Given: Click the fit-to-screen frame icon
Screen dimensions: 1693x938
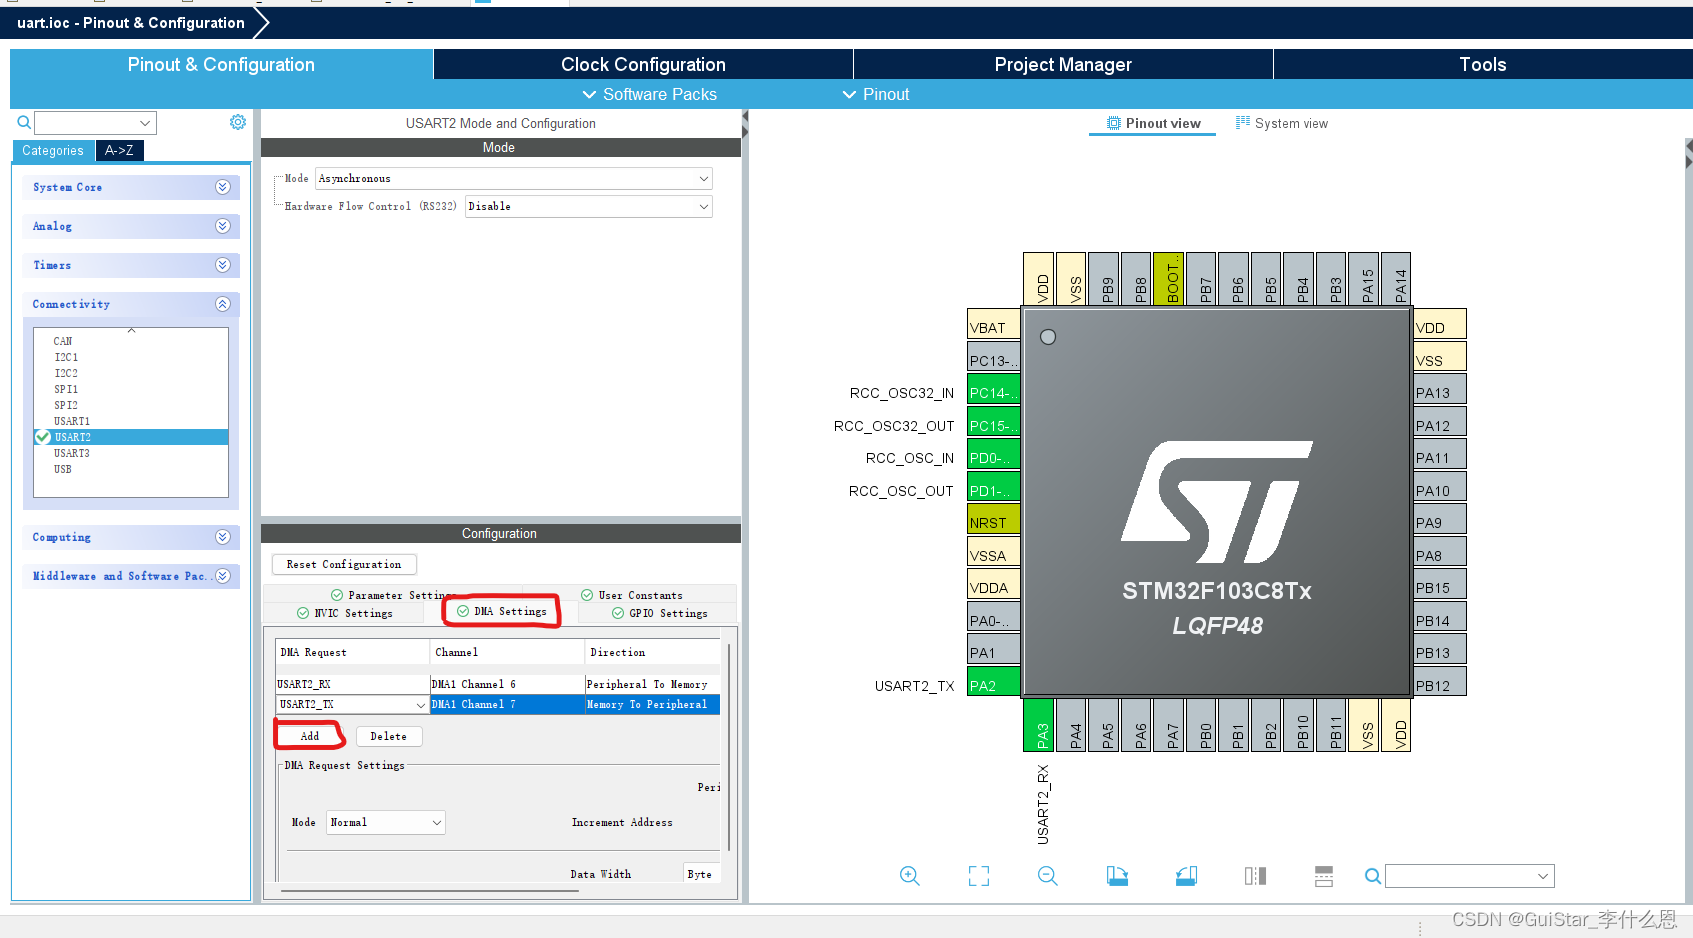Looking at the screenshot, I should click(979, 876).
